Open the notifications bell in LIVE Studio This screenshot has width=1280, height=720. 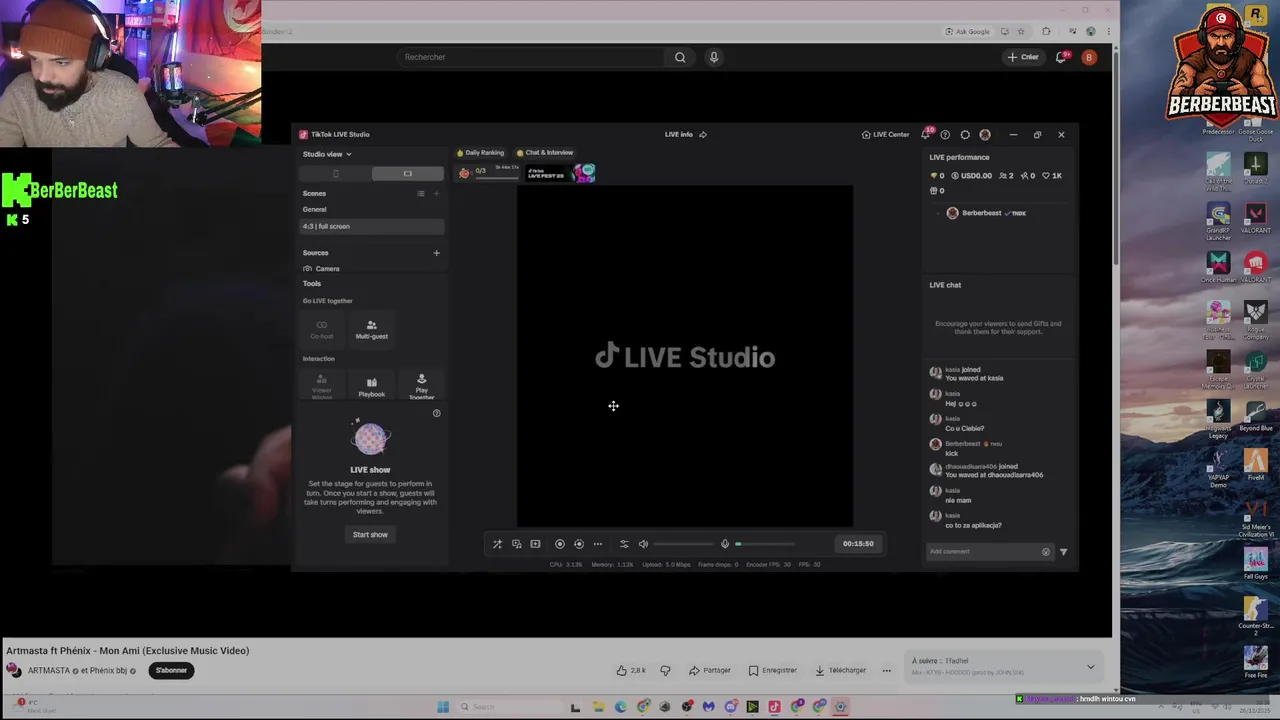pos(925,134)
